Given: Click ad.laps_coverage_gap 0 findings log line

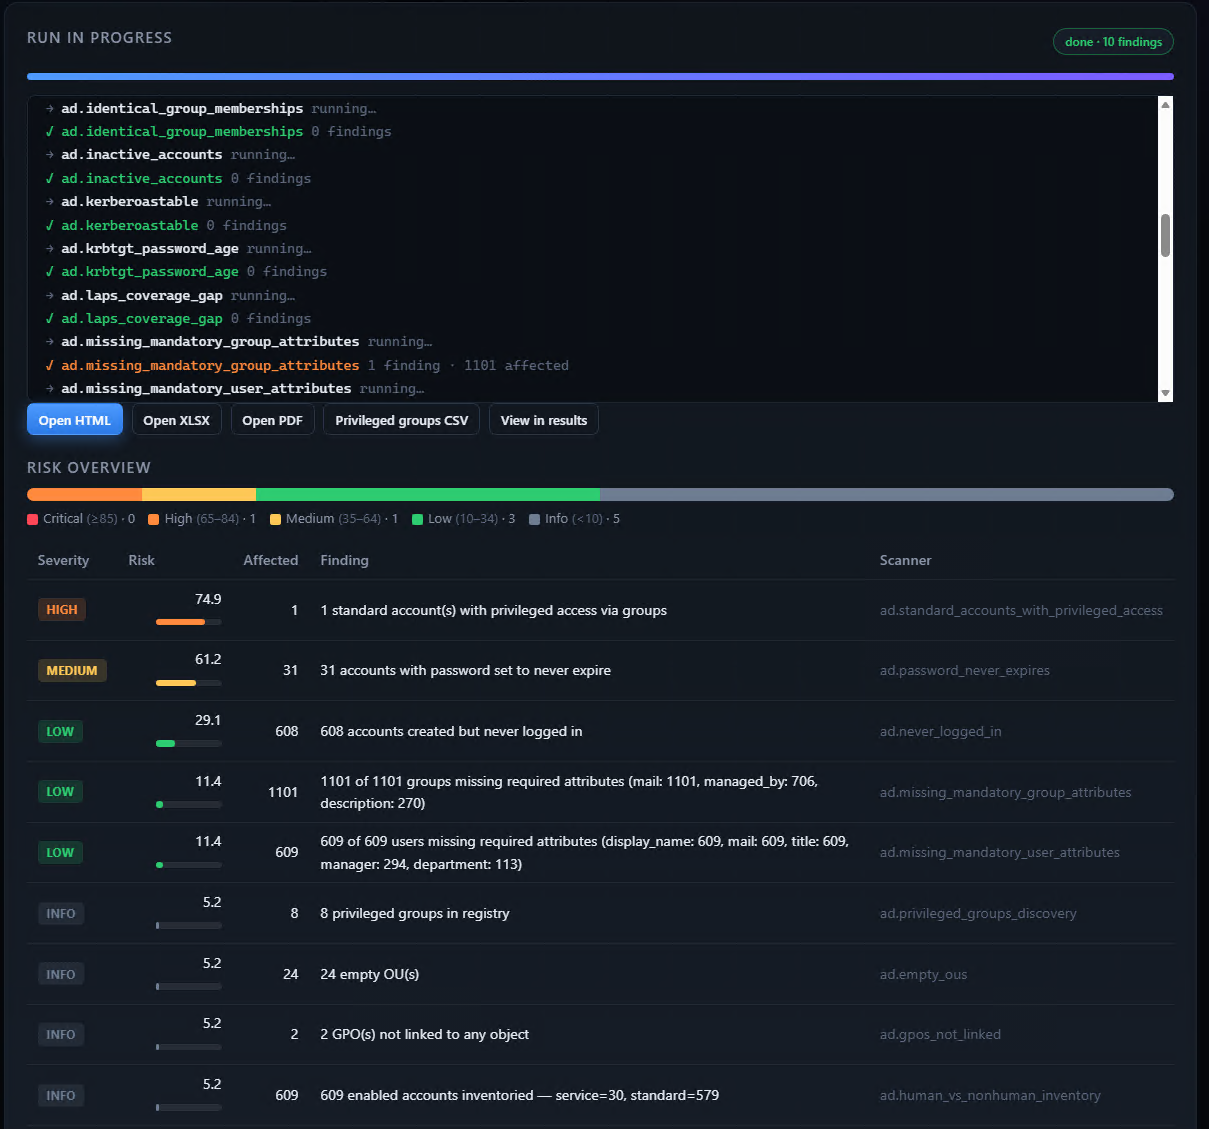Looking at the screenshot, I should 178,319.
